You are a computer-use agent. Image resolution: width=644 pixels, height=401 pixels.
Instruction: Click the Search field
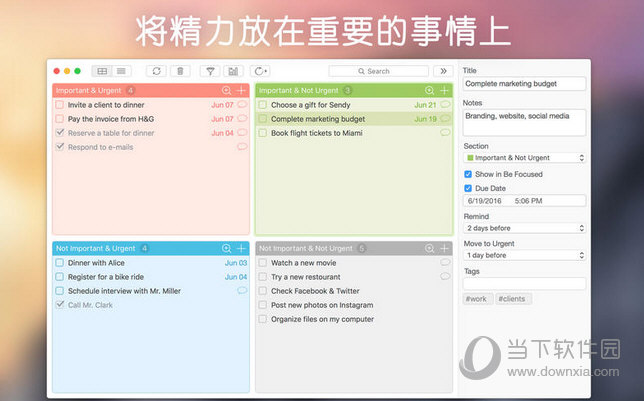pos(378,71)
